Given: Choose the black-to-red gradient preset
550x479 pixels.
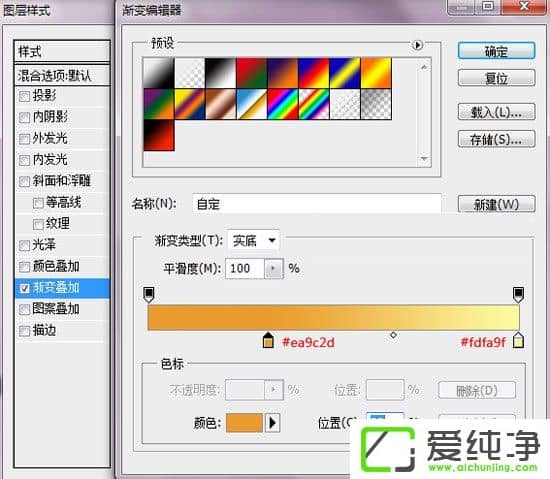Looking at the screenshot, I should [159, 135].
